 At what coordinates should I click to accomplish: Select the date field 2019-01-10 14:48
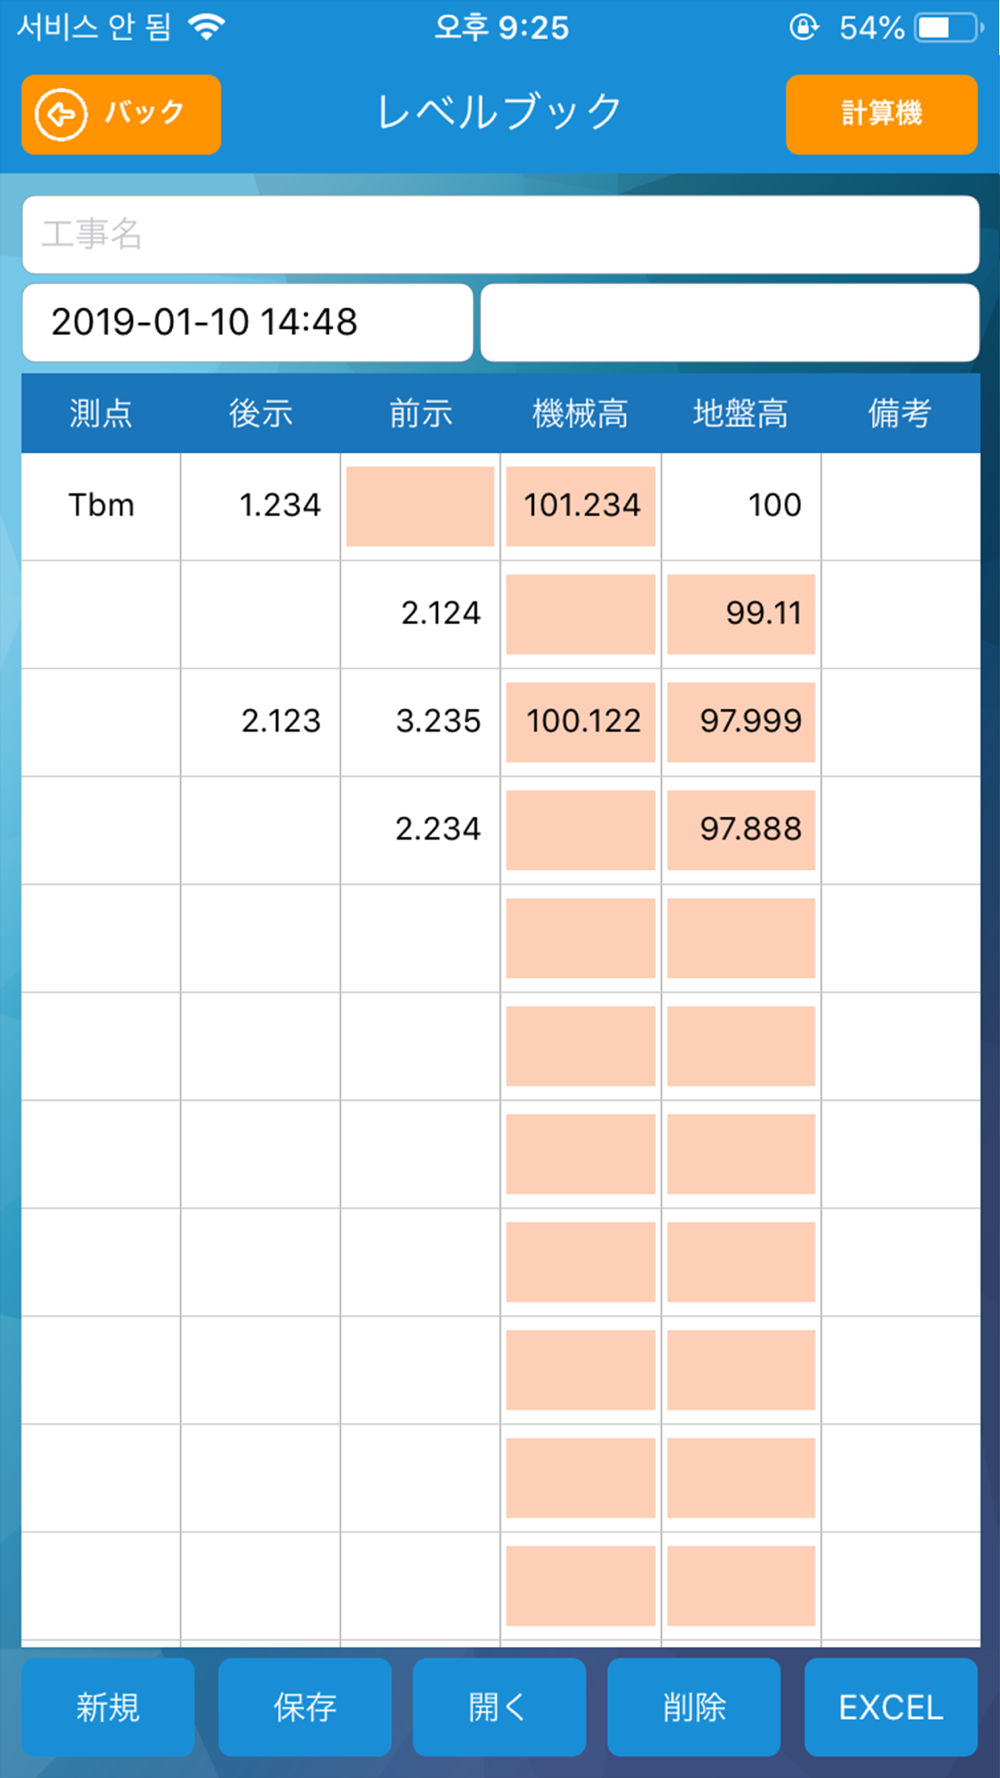pyautogui.click(x=247, y=322)
